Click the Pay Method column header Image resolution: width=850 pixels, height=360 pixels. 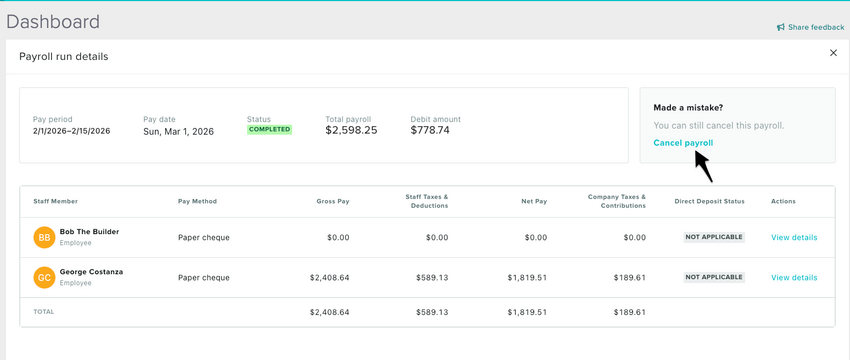click(197, 201)
